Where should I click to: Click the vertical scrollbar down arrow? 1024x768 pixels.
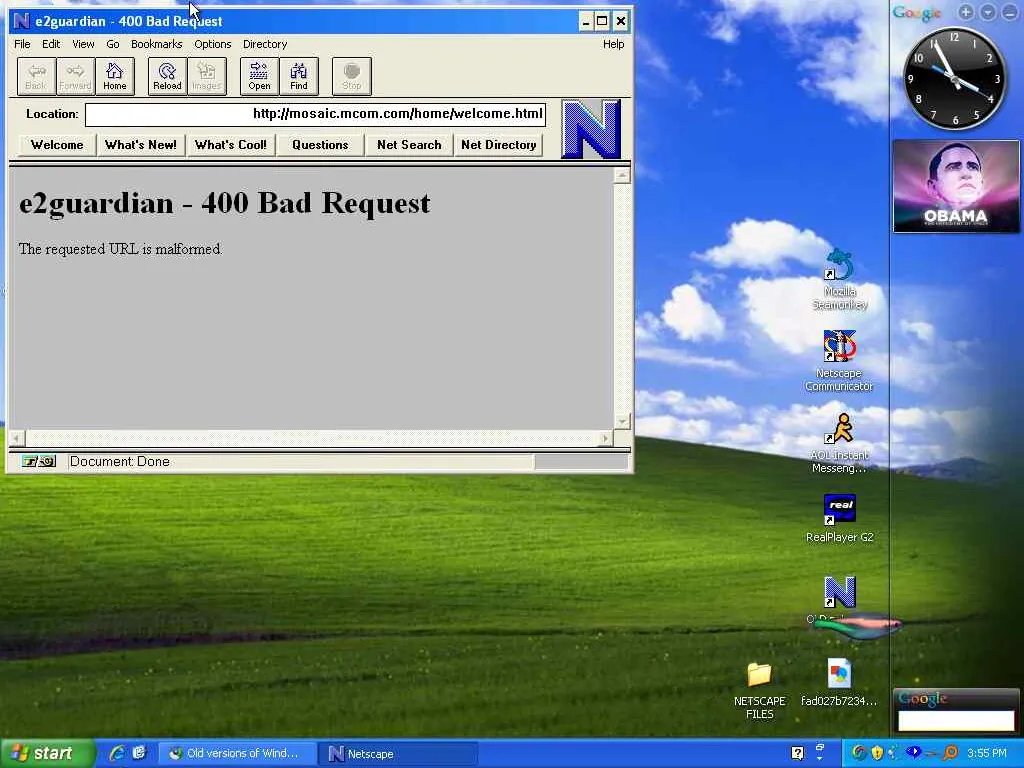coord(622,421)
